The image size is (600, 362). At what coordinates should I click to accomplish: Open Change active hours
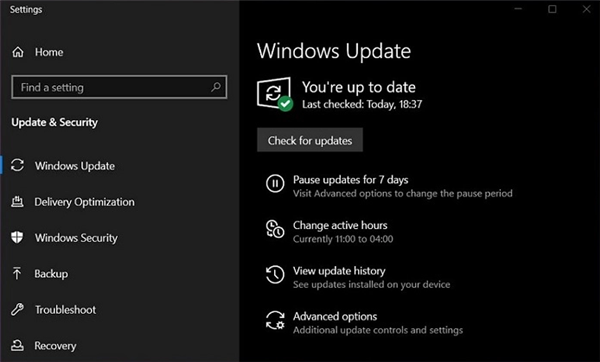[340, 225]
